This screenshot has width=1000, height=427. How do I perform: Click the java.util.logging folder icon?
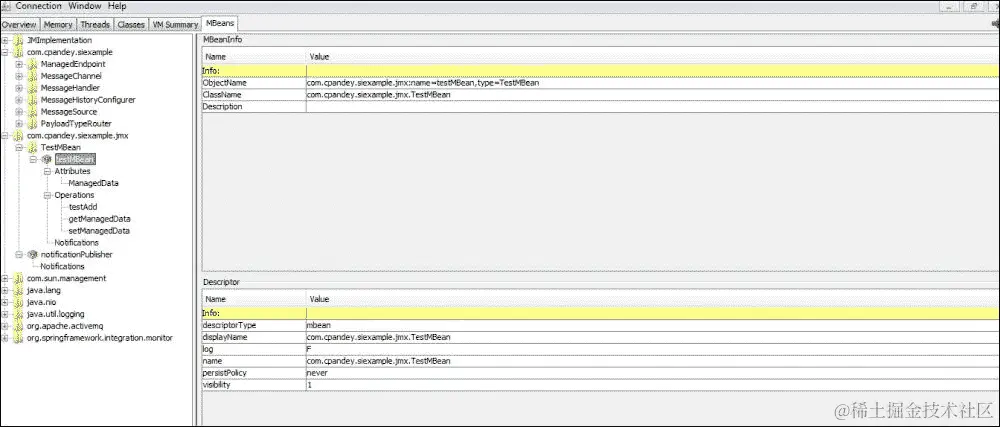click(18, 314)
